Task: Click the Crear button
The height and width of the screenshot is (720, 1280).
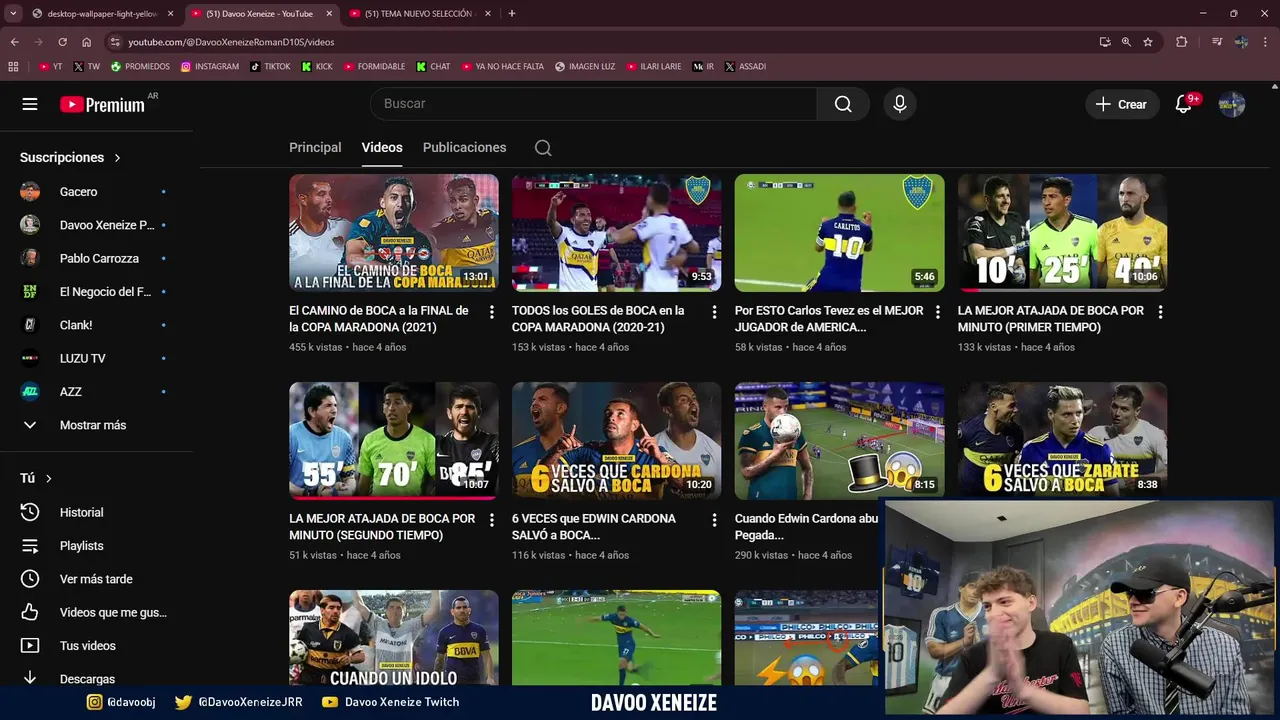Action: (x=1122, y=104)
